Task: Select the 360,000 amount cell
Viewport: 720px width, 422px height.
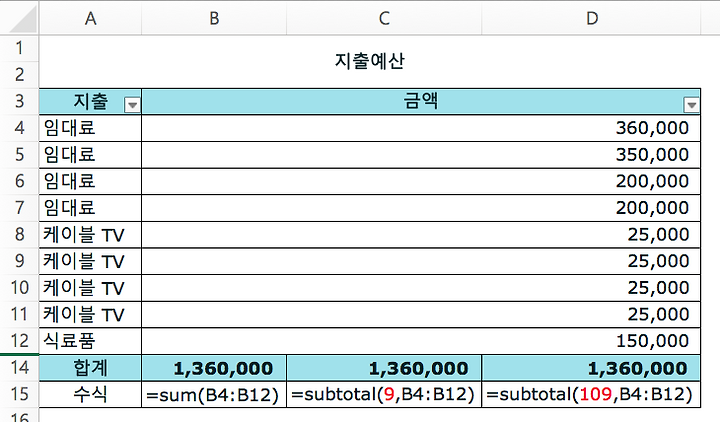Action: point(421,128)
